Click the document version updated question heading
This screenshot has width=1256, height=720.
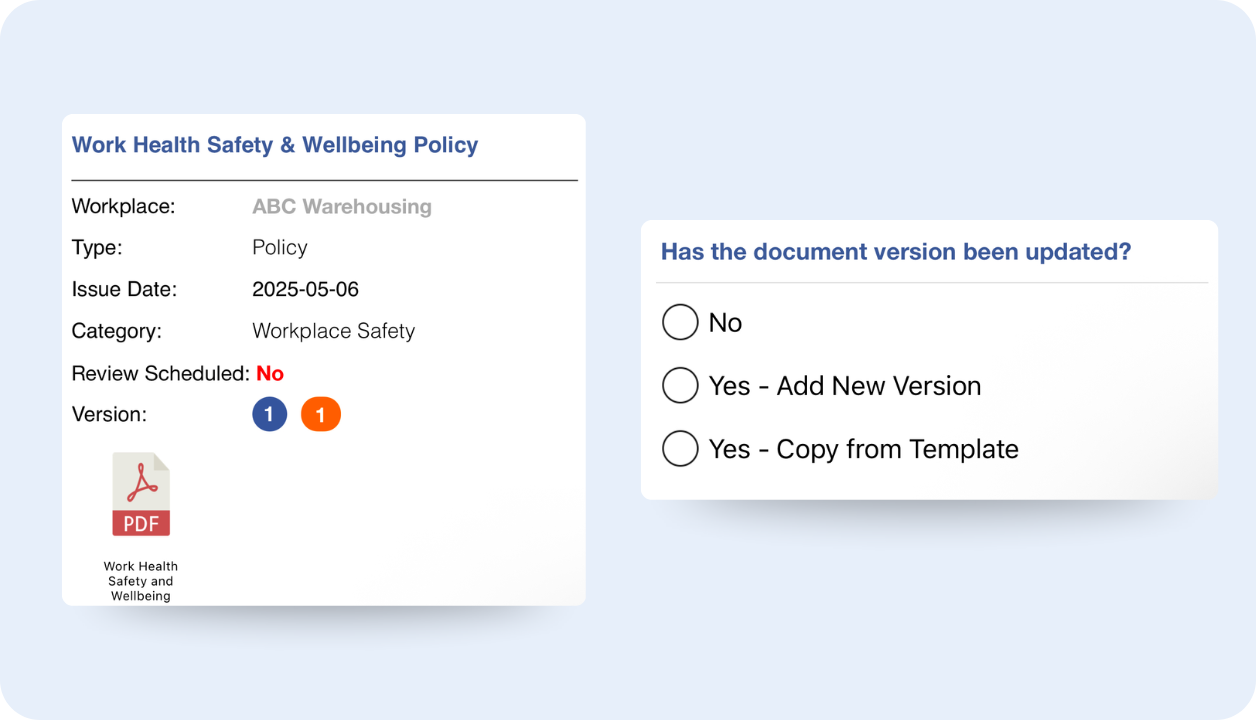(896, 252)
